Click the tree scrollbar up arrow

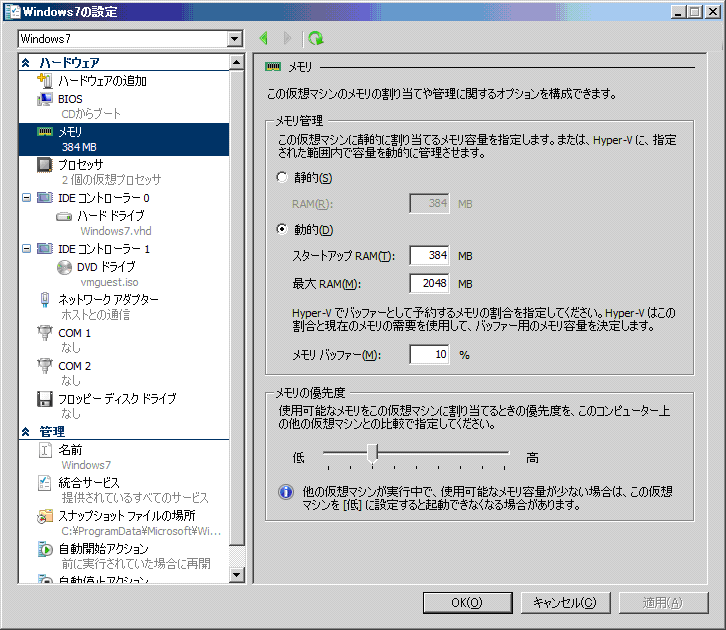point(237,62)
